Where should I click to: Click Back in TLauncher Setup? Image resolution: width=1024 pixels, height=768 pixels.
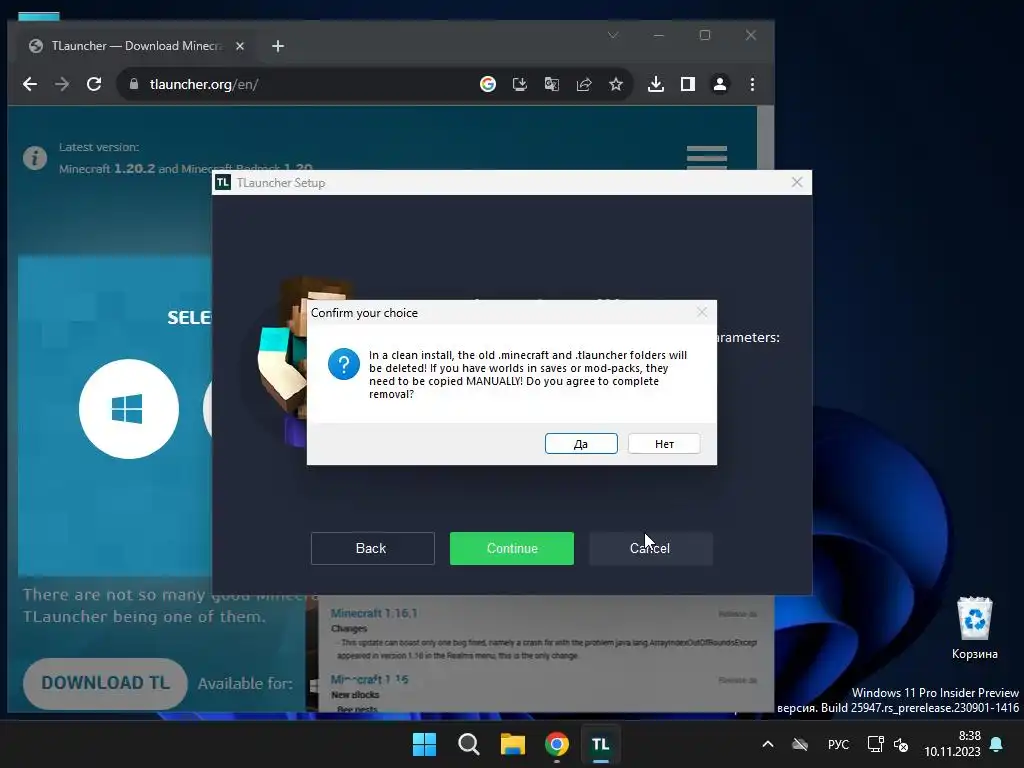pyautogui.click(x=372, y=548)
